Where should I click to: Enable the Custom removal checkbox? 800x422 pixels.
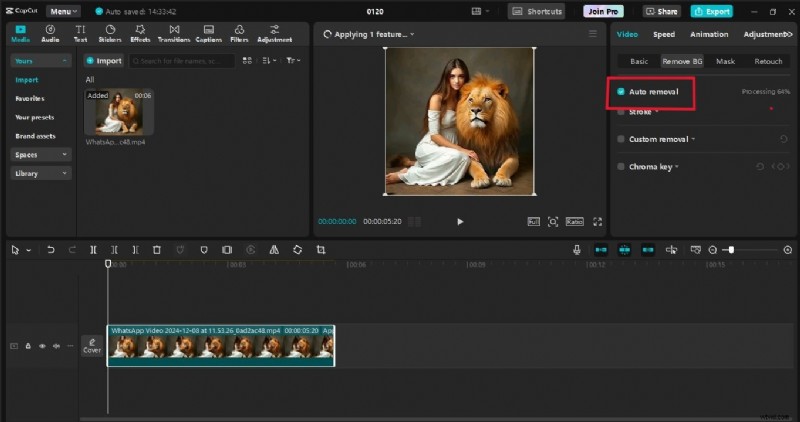(621, 139)
